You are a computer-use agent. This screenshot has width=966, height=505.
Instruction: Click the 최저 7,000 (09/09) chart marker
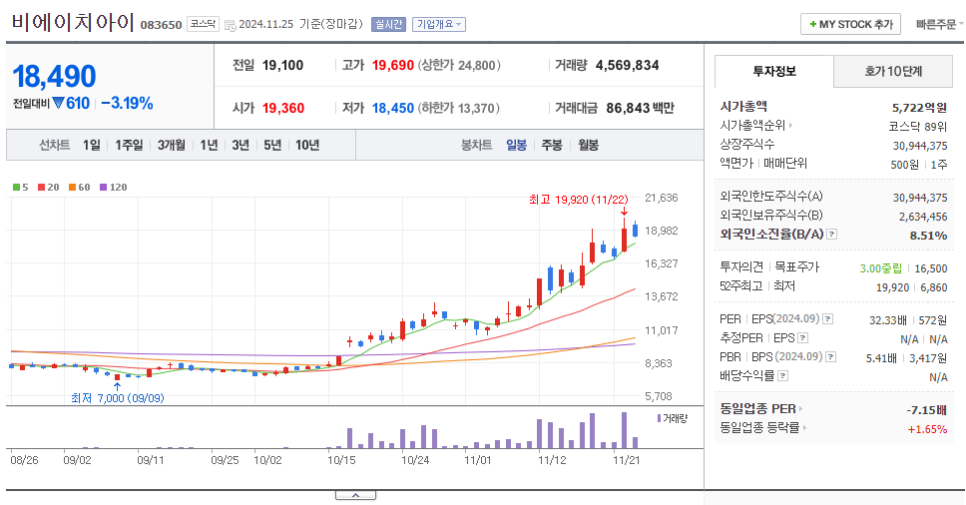click(x=118, y=398)
